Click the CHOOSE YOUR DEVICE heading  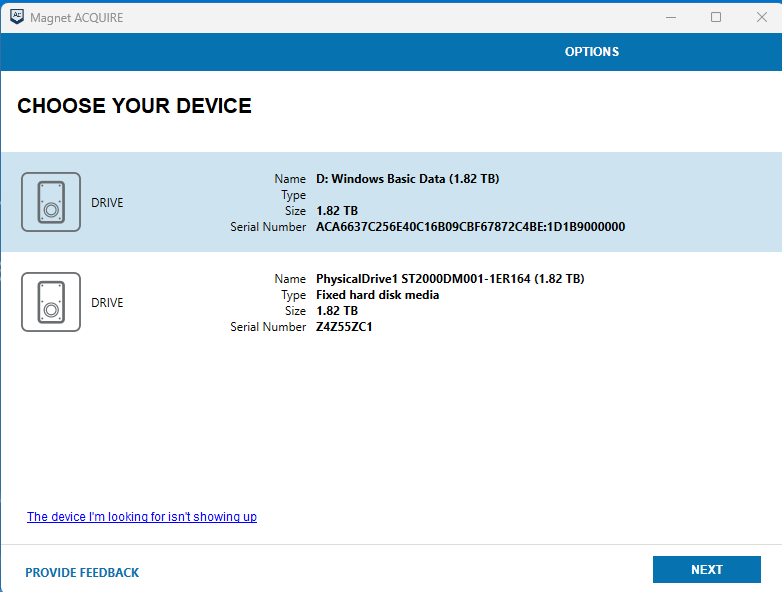point(134,106)
